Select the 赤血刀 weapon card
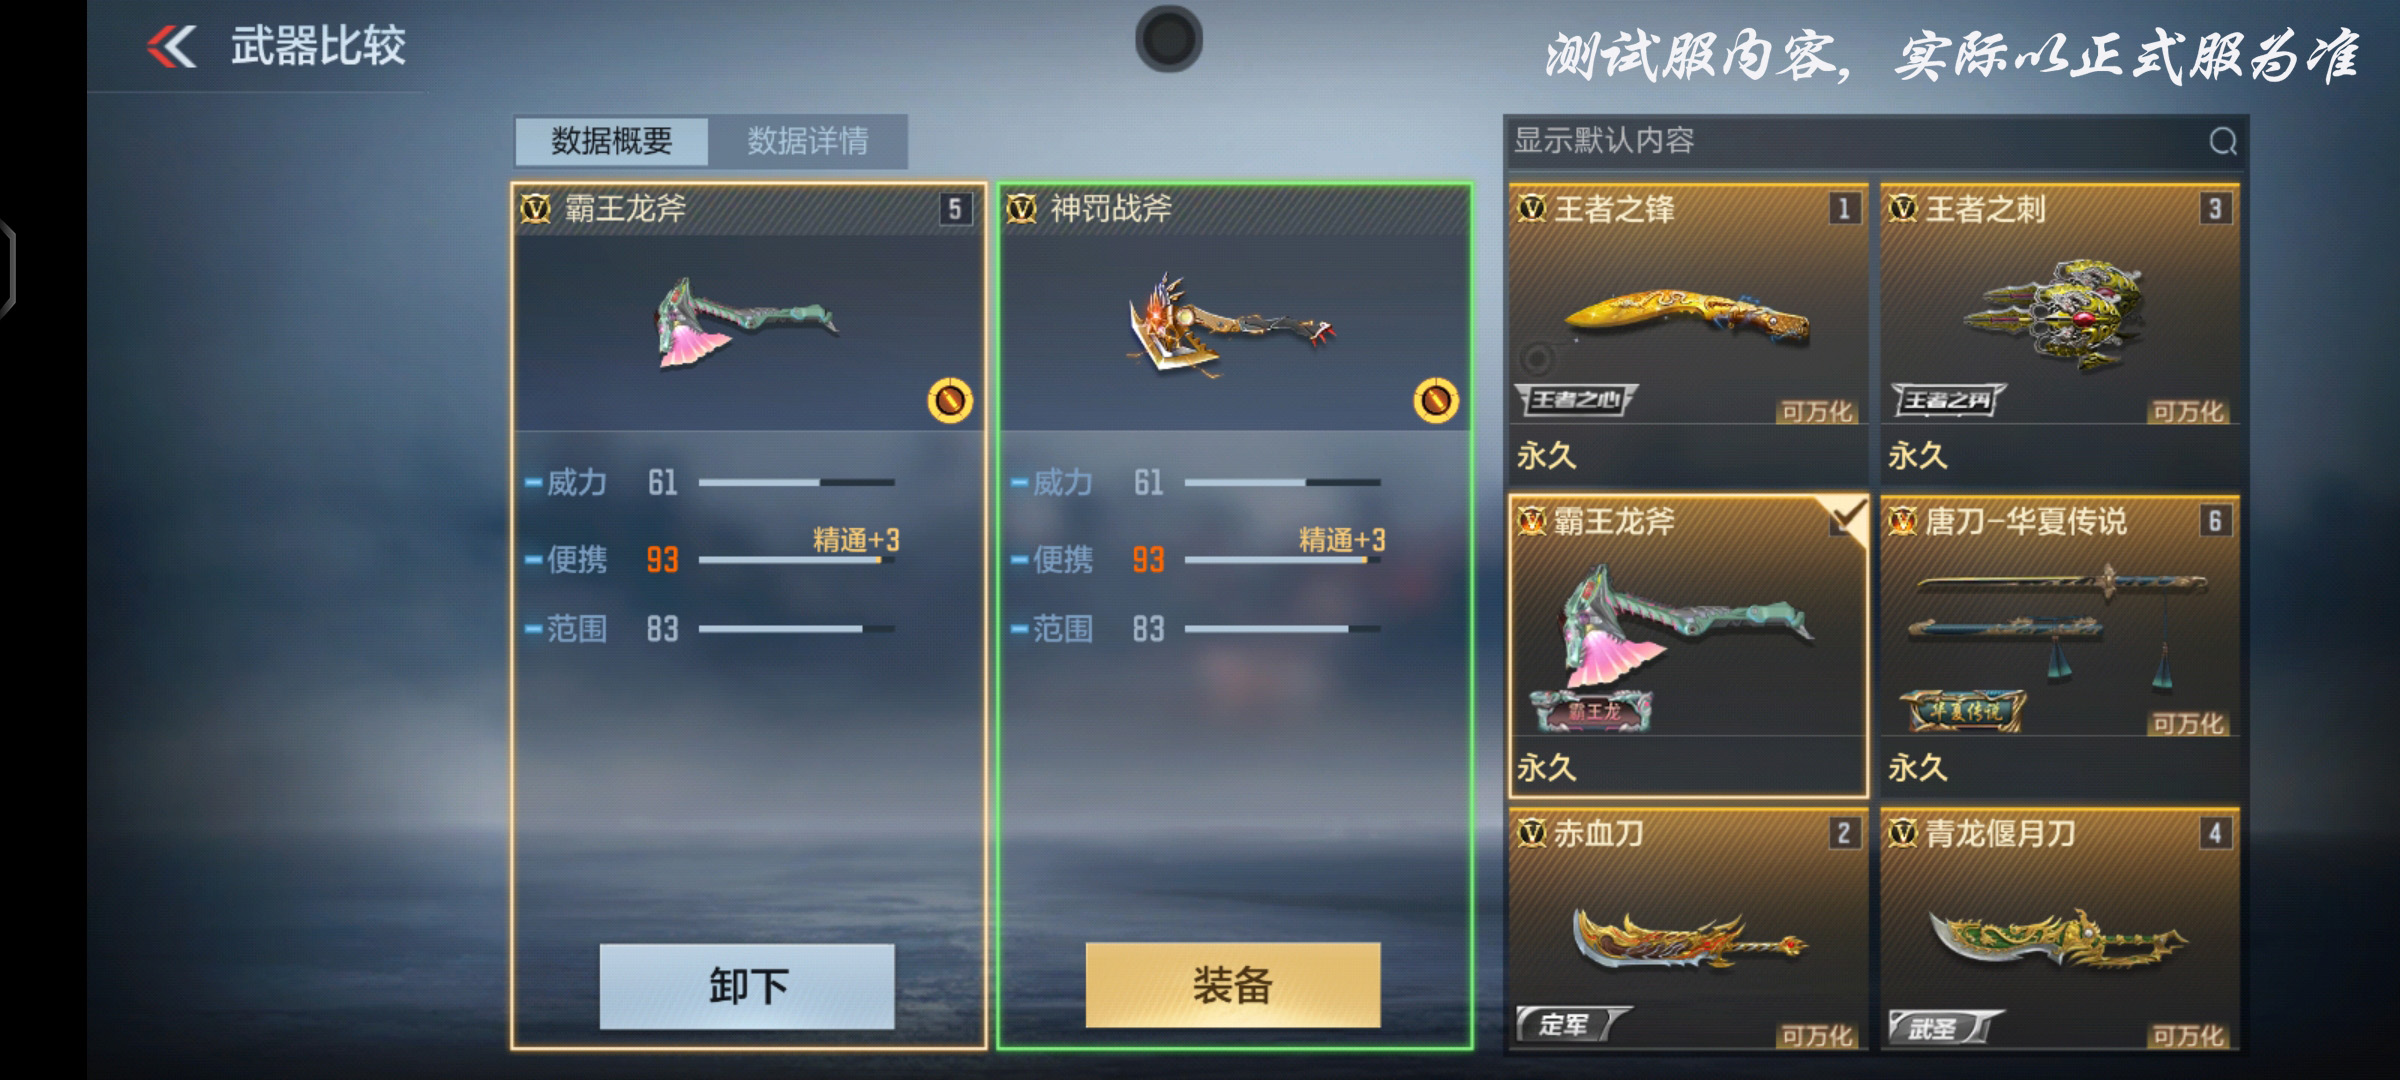 (x=1687, y=930)
